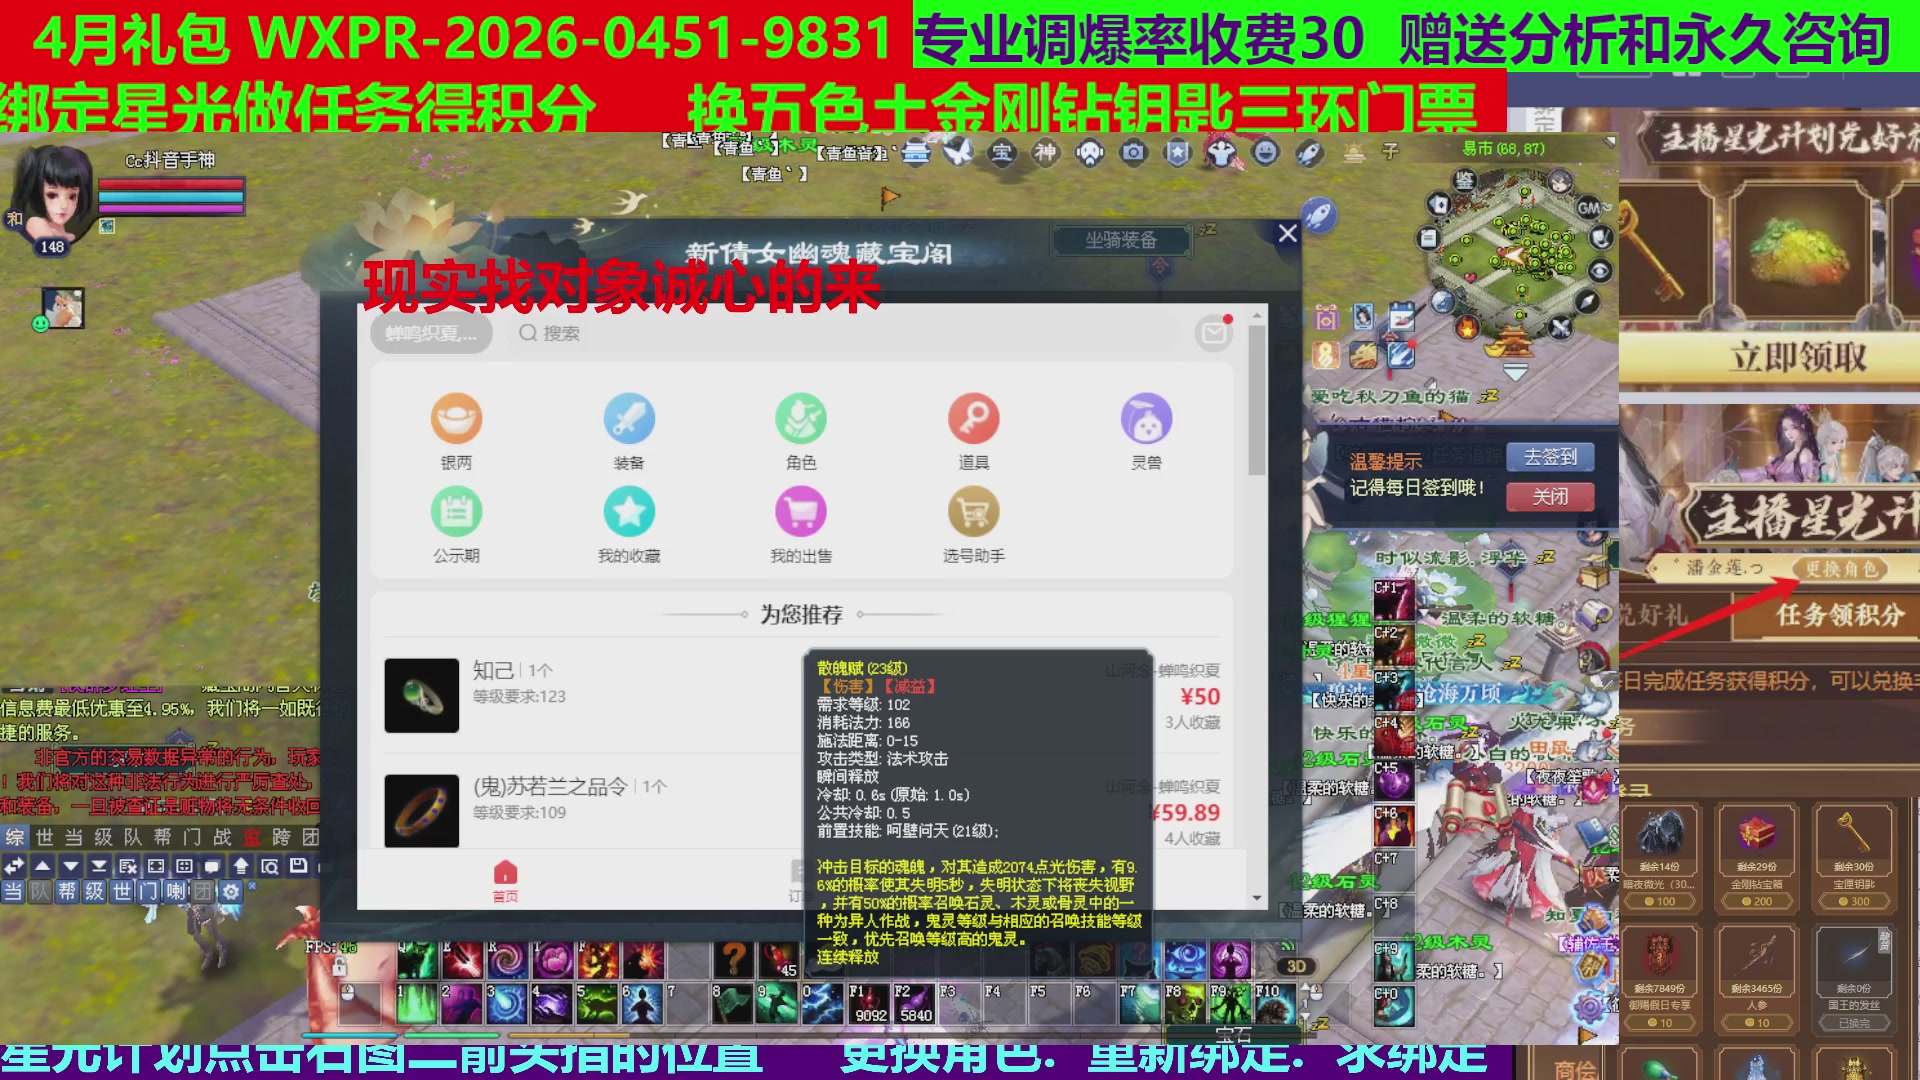
Task: Click the 任务领积分 task points button
Action: [x=1840, y=616]
